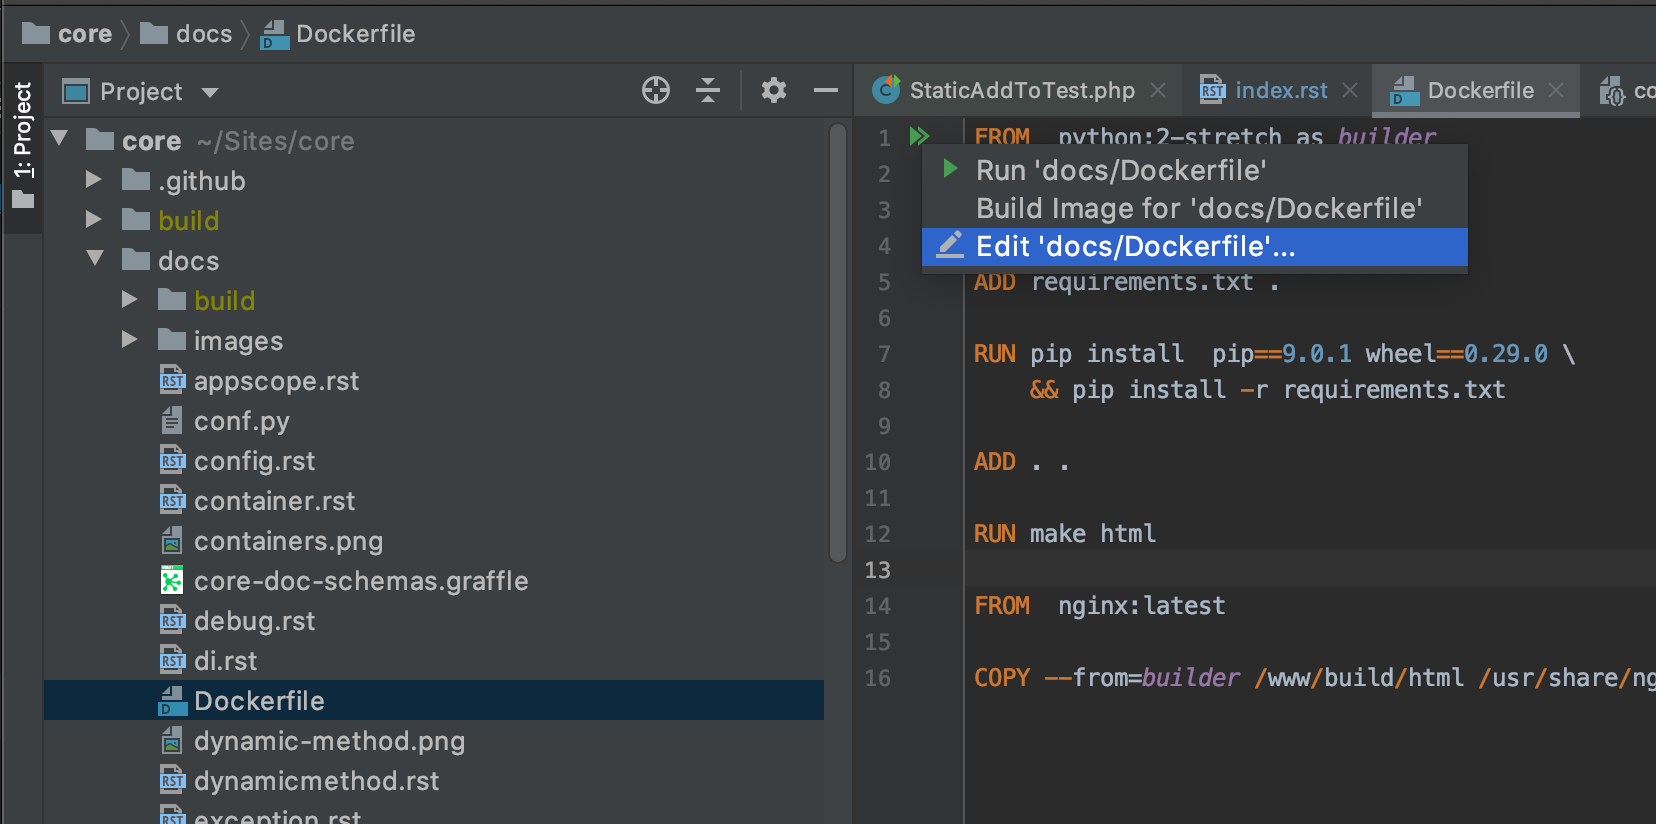Toggle the 1: Project tool window button
1656x824 pixels.
coord(22,146)
